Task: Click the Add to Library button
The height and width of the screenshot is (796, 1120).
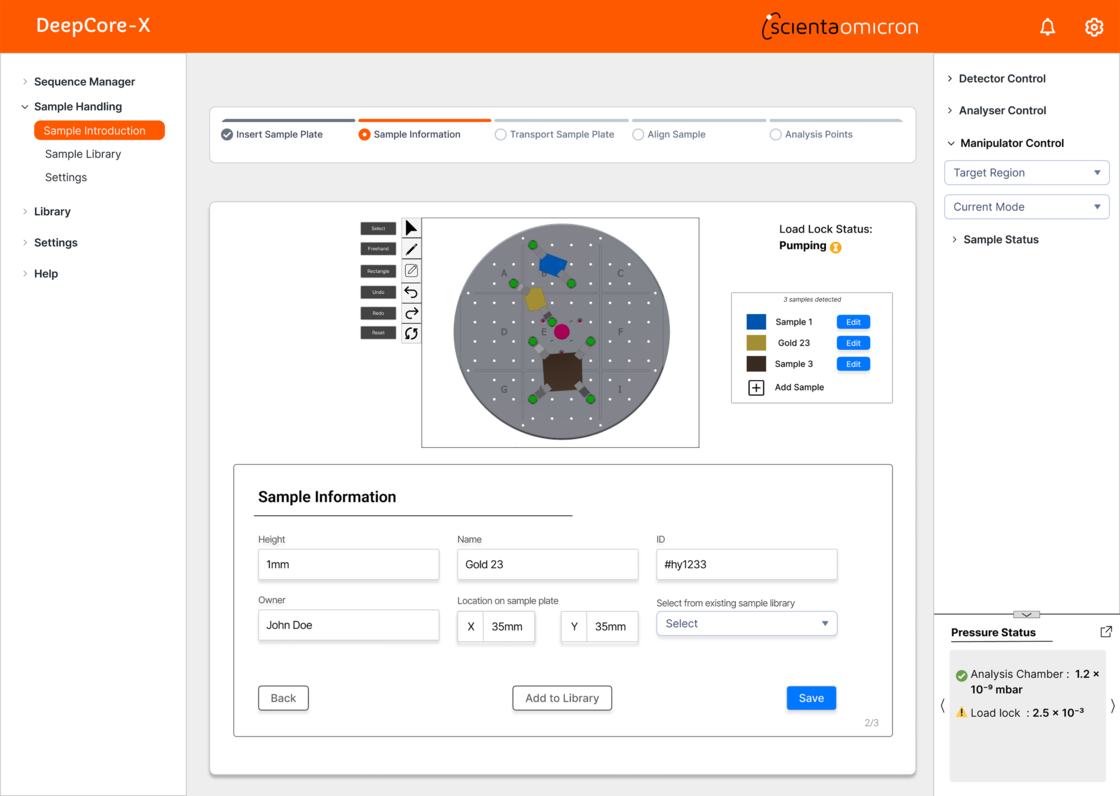Action: click(562, 698)
